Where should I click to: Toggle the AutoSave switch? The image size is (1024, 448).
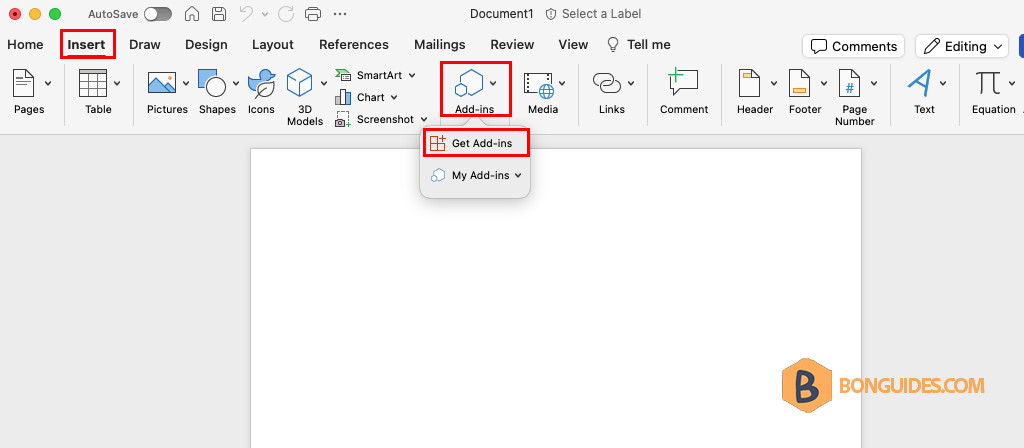[x=157, y=14]
